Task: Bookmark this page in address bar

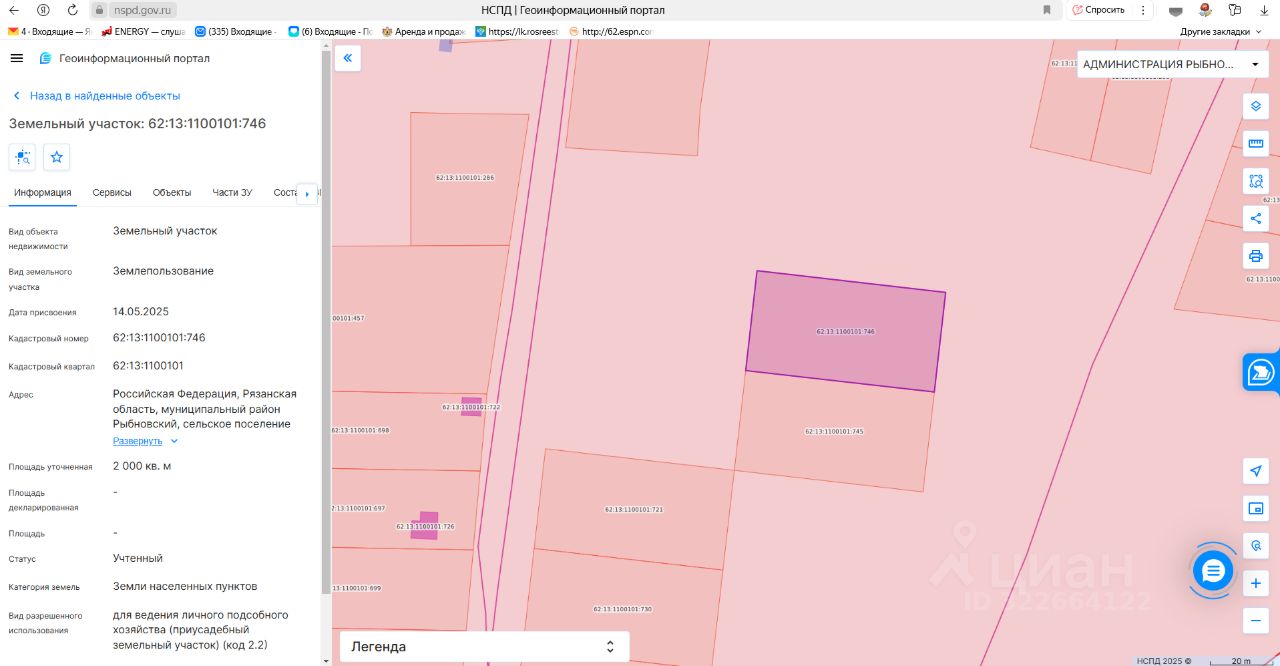Action: [x=1047, y=10]
